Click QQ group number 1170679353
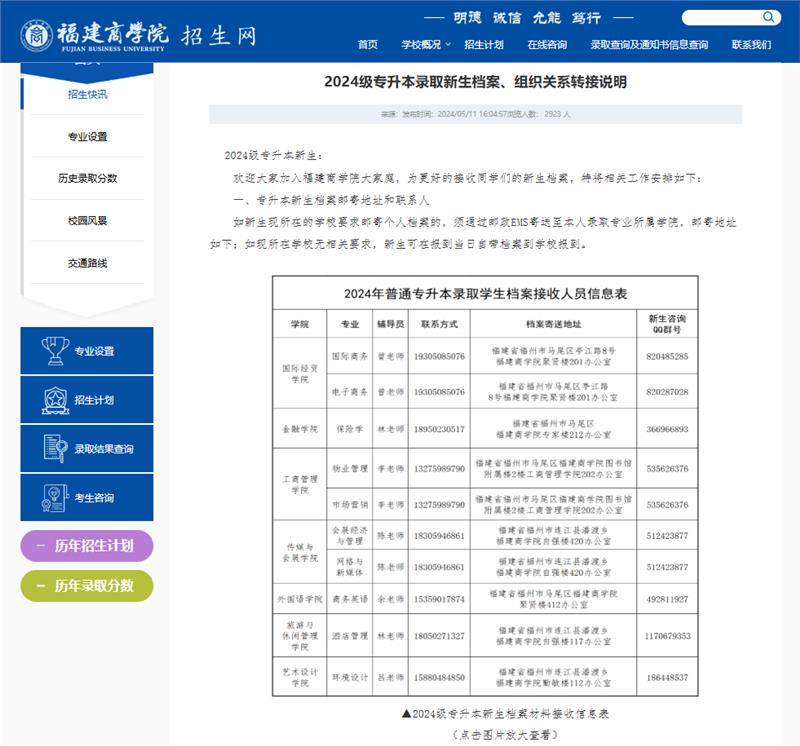The image size is (800, 746). click(x=667, y=636)
